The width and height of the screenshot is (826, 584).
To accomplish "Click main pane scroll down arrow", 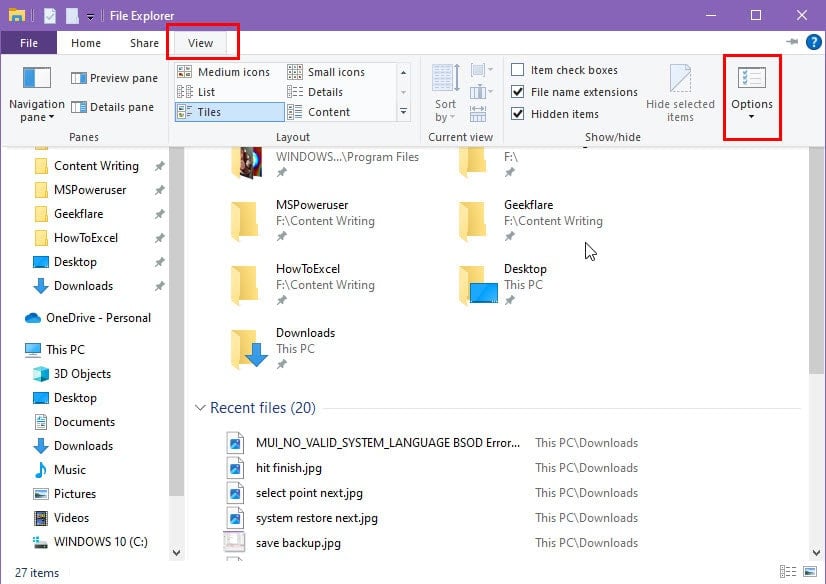I will point(817,552).
